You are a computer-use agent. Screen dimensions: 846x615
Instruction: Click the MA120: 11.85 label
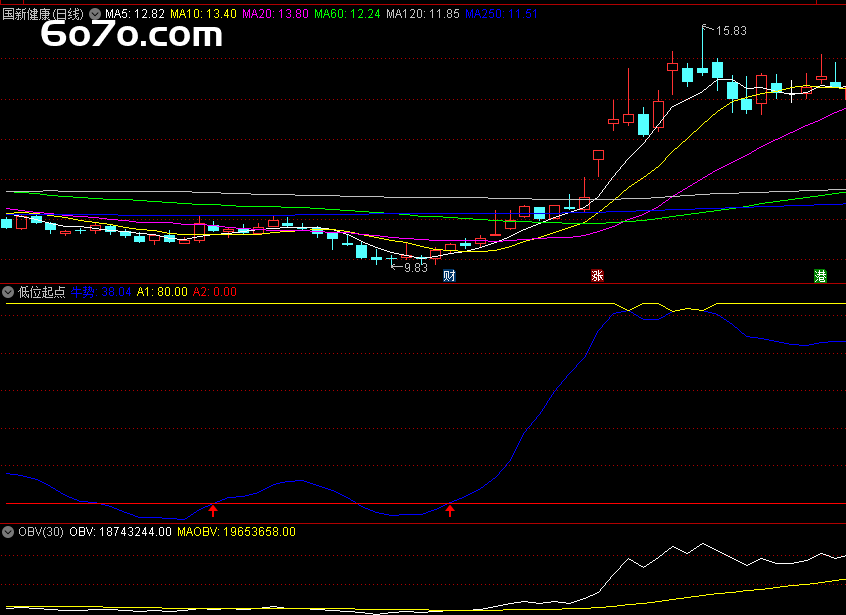click(x=423, y=14)
